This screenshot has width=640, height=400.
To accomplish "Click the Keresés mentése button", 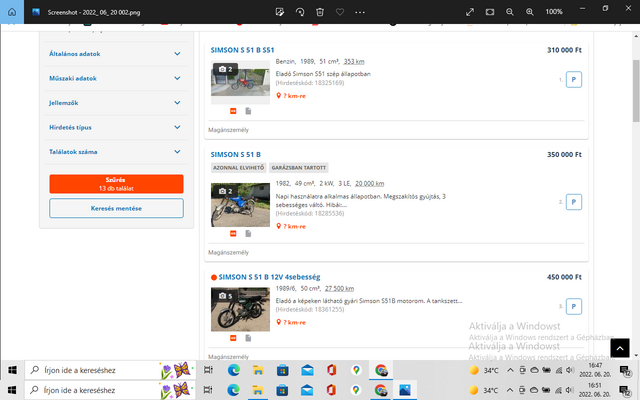I will (116, 208).
